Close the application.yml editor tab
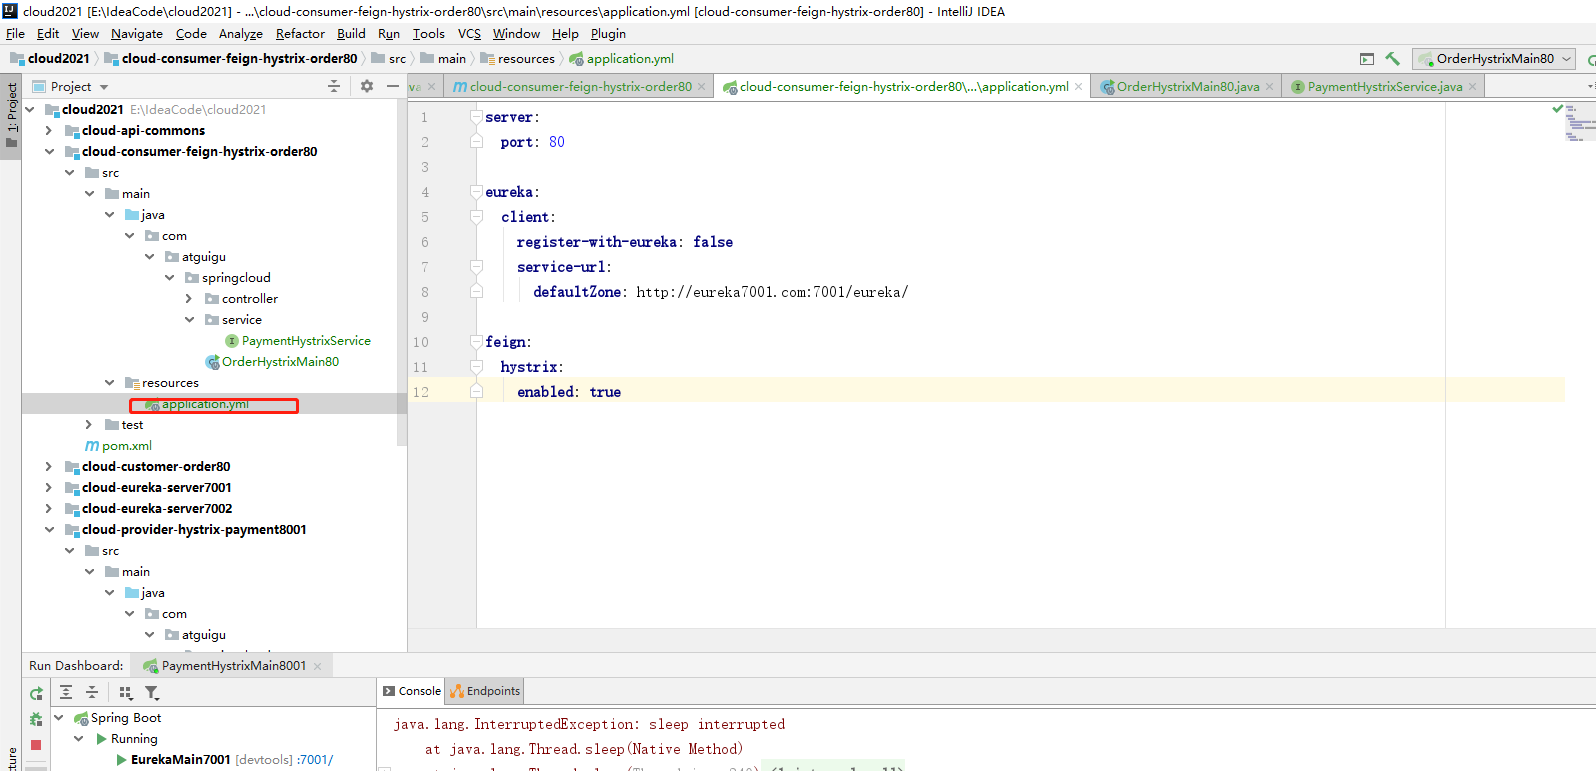The width and height of the screenshot is (1596, 771). tap(1078, 87)
